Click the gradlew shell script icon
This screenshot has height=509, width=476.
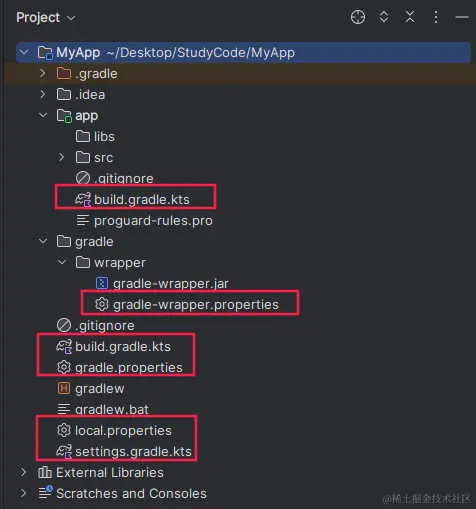[64, 388]
